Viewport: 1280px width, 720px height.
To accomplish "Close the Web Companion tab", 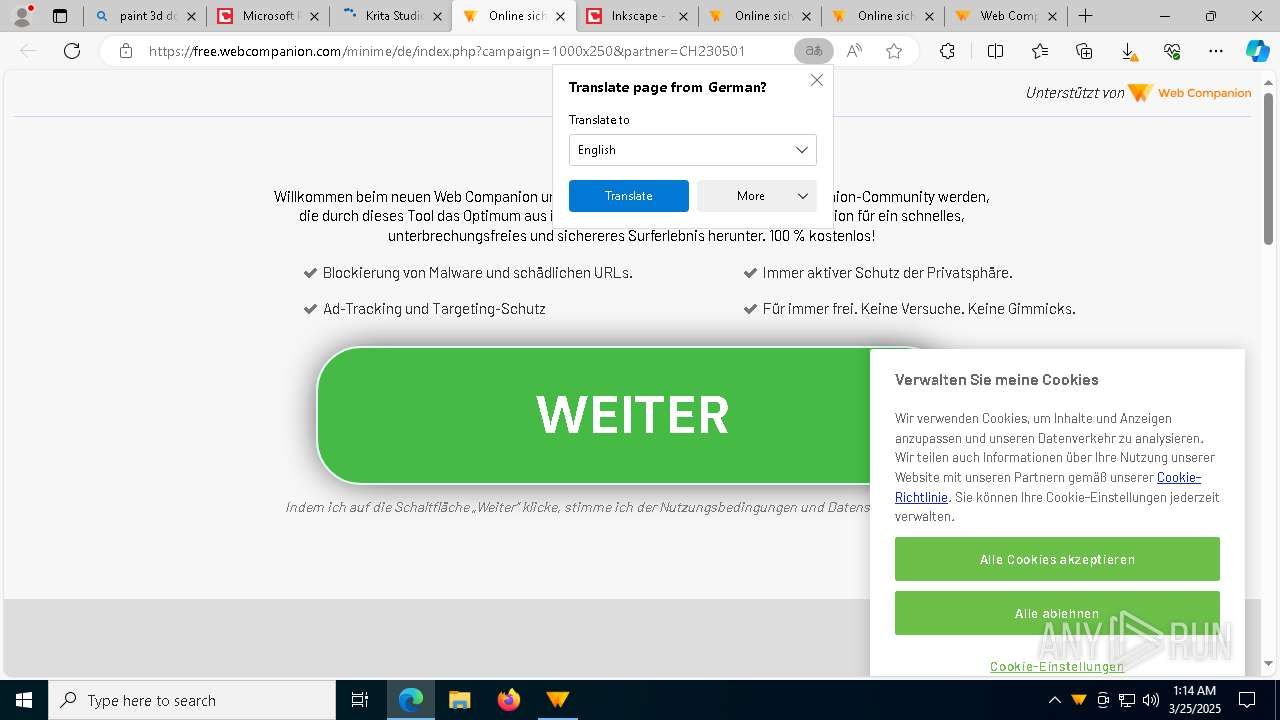I will [x=1052, y=16].
